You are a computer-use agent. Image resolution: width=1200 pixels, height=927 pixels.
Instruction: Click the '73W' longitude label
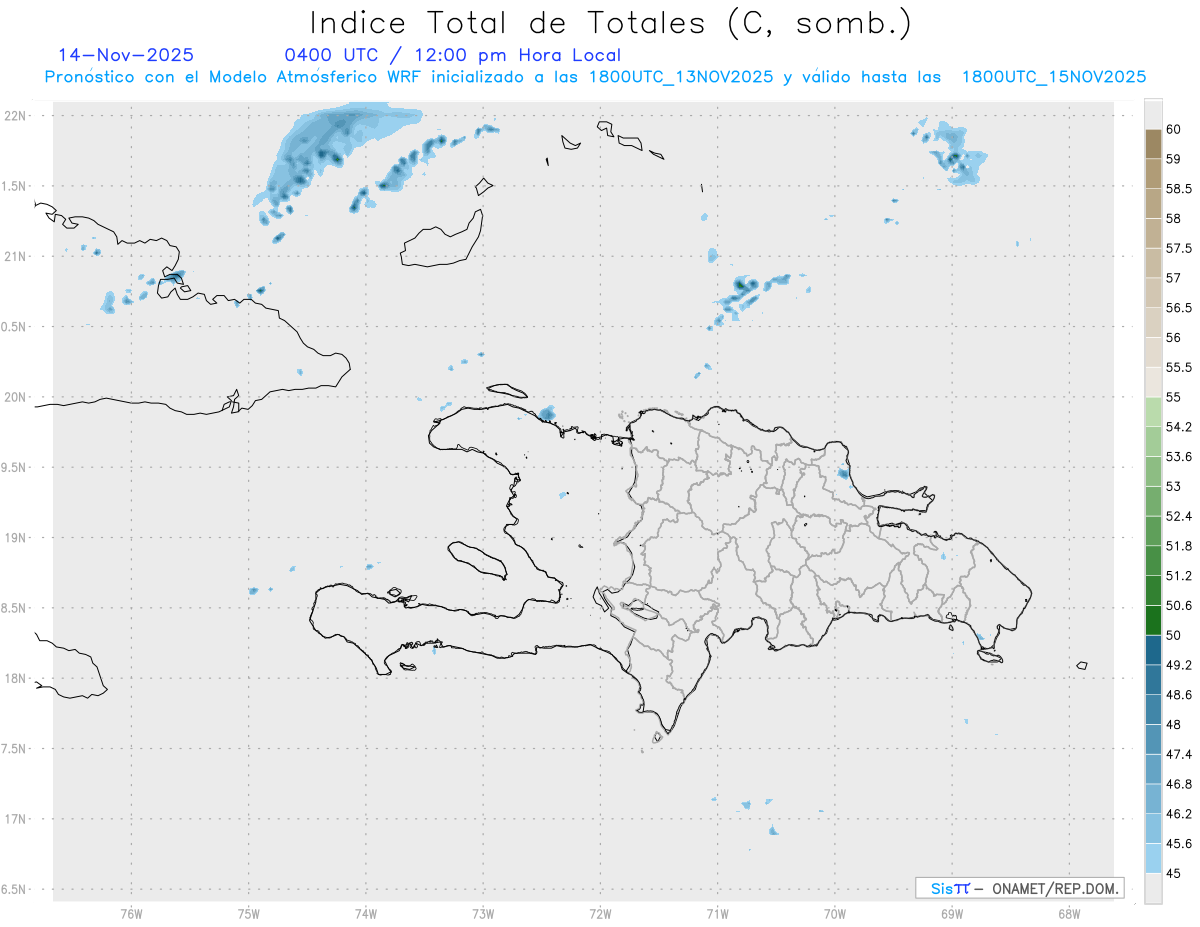(x=483, y=913)
